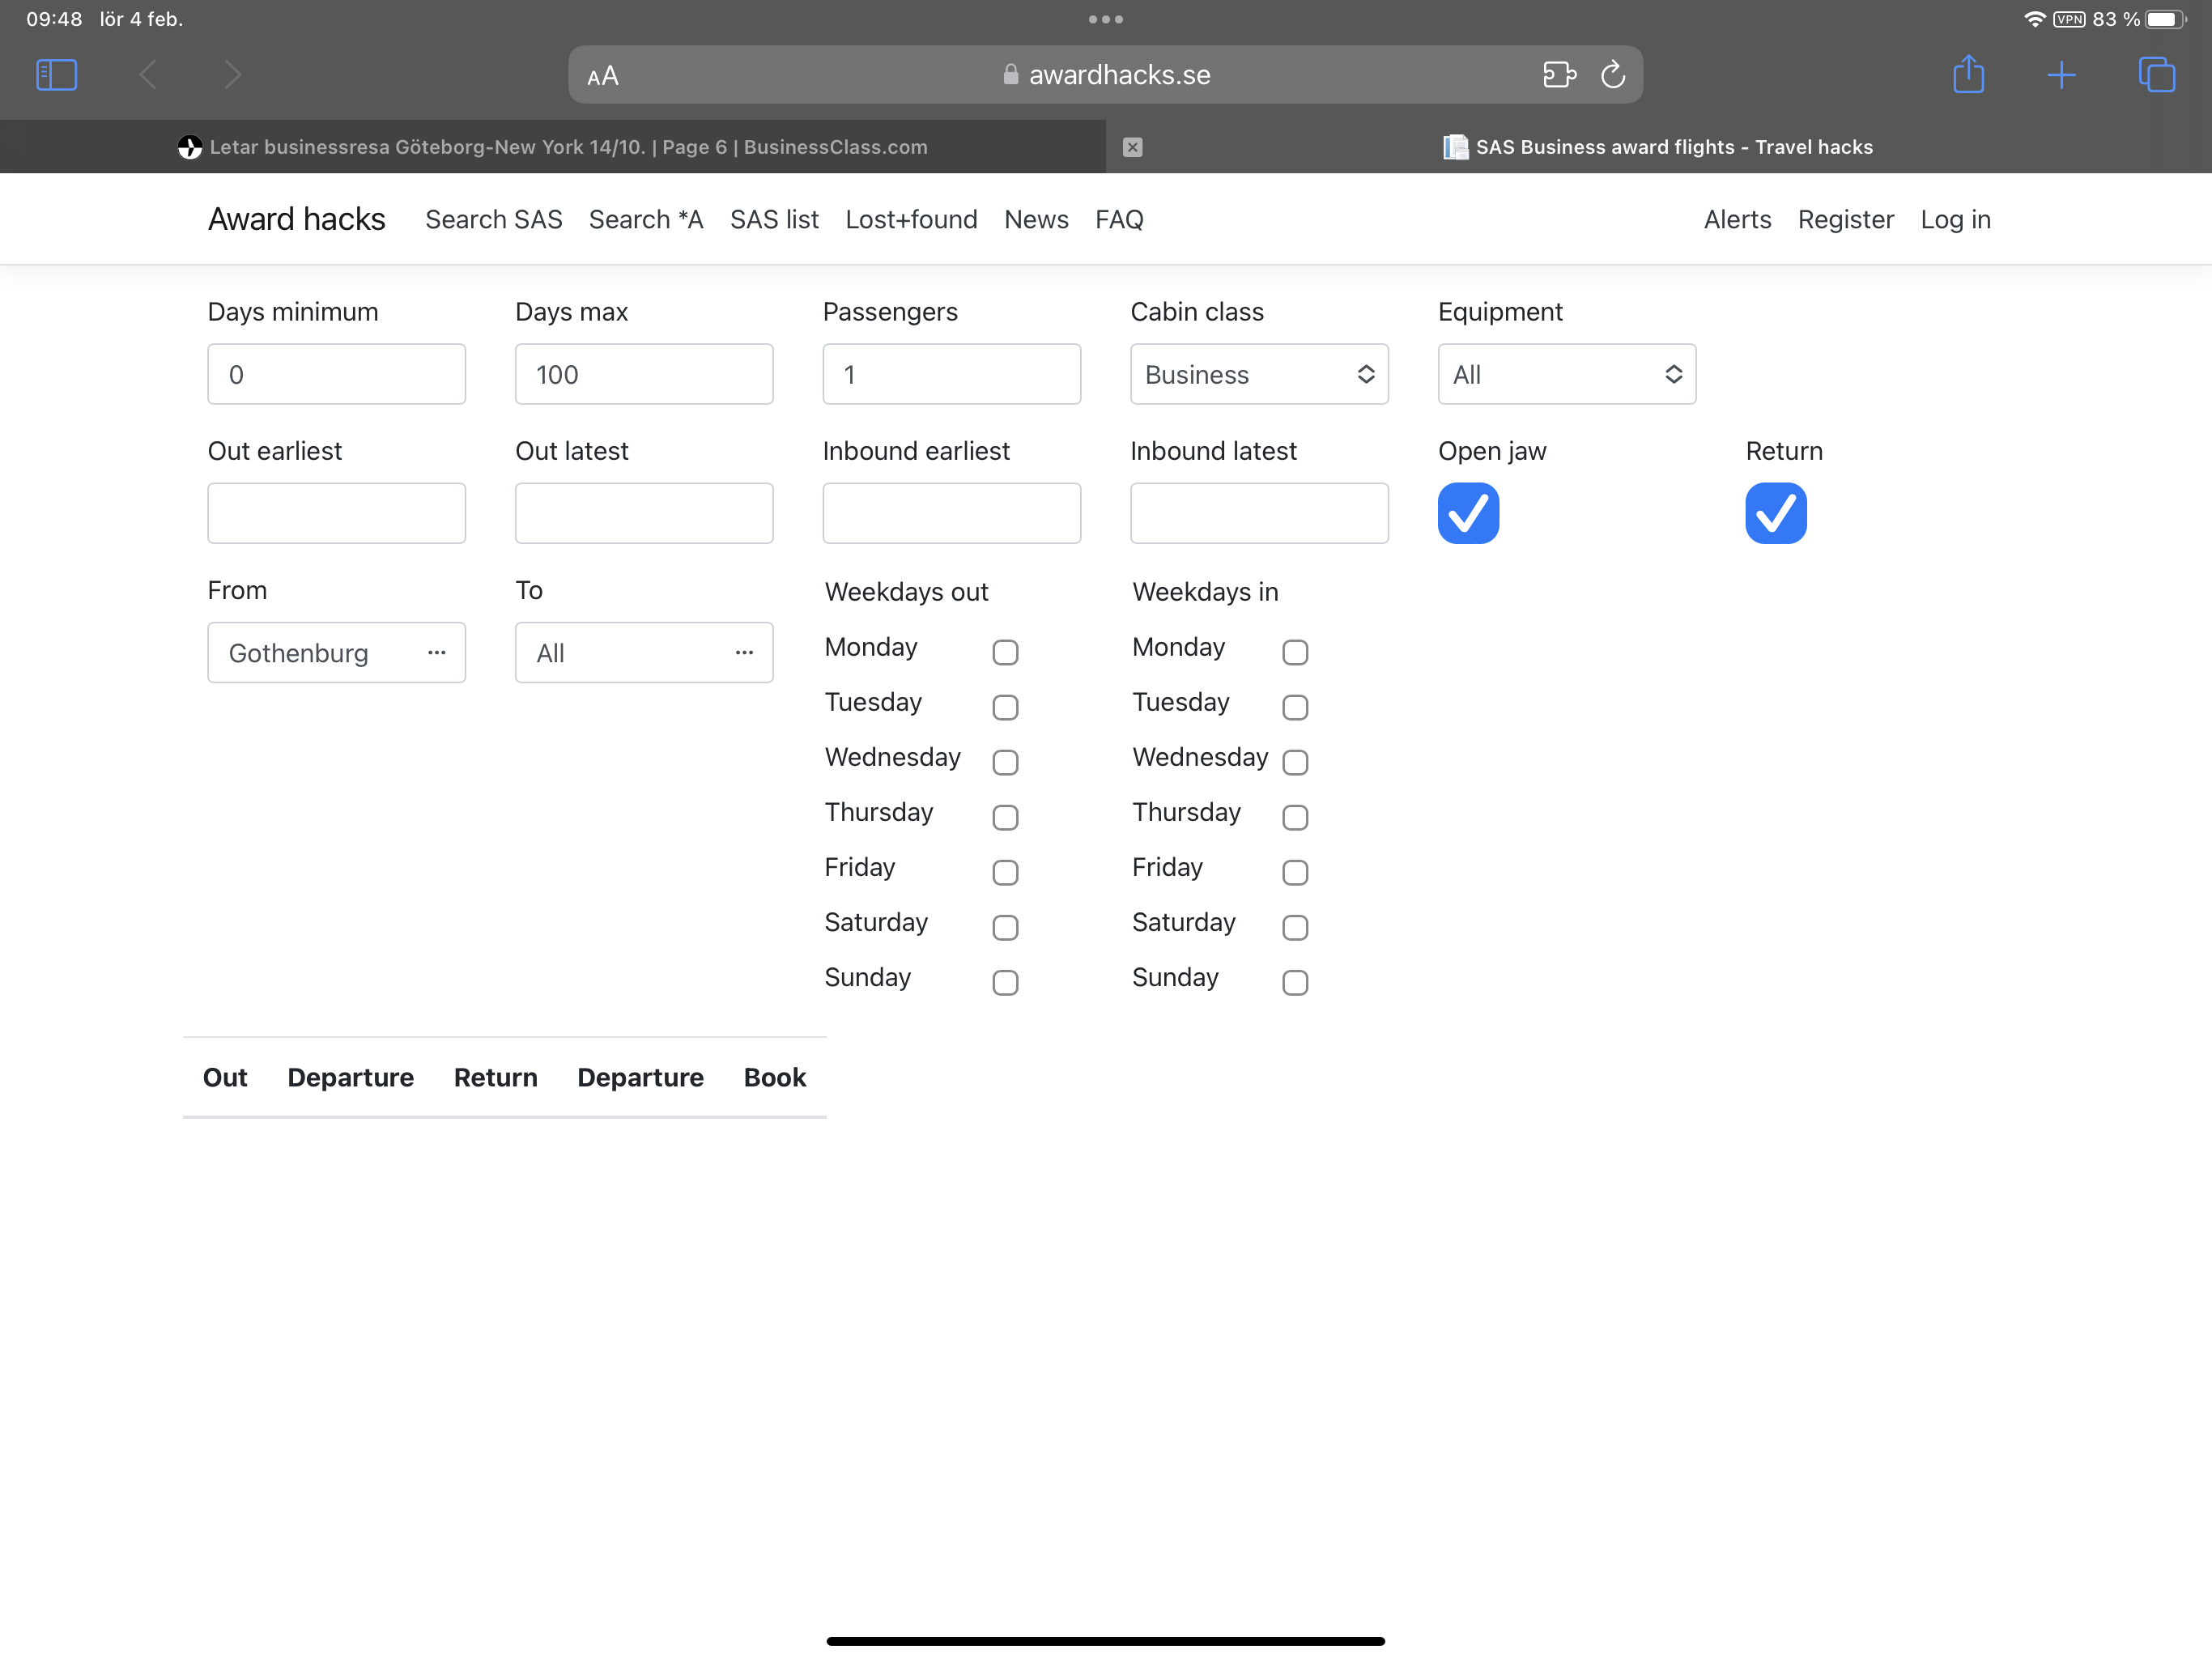Open the Cabin class dropdown

(x=1258, y=374)
